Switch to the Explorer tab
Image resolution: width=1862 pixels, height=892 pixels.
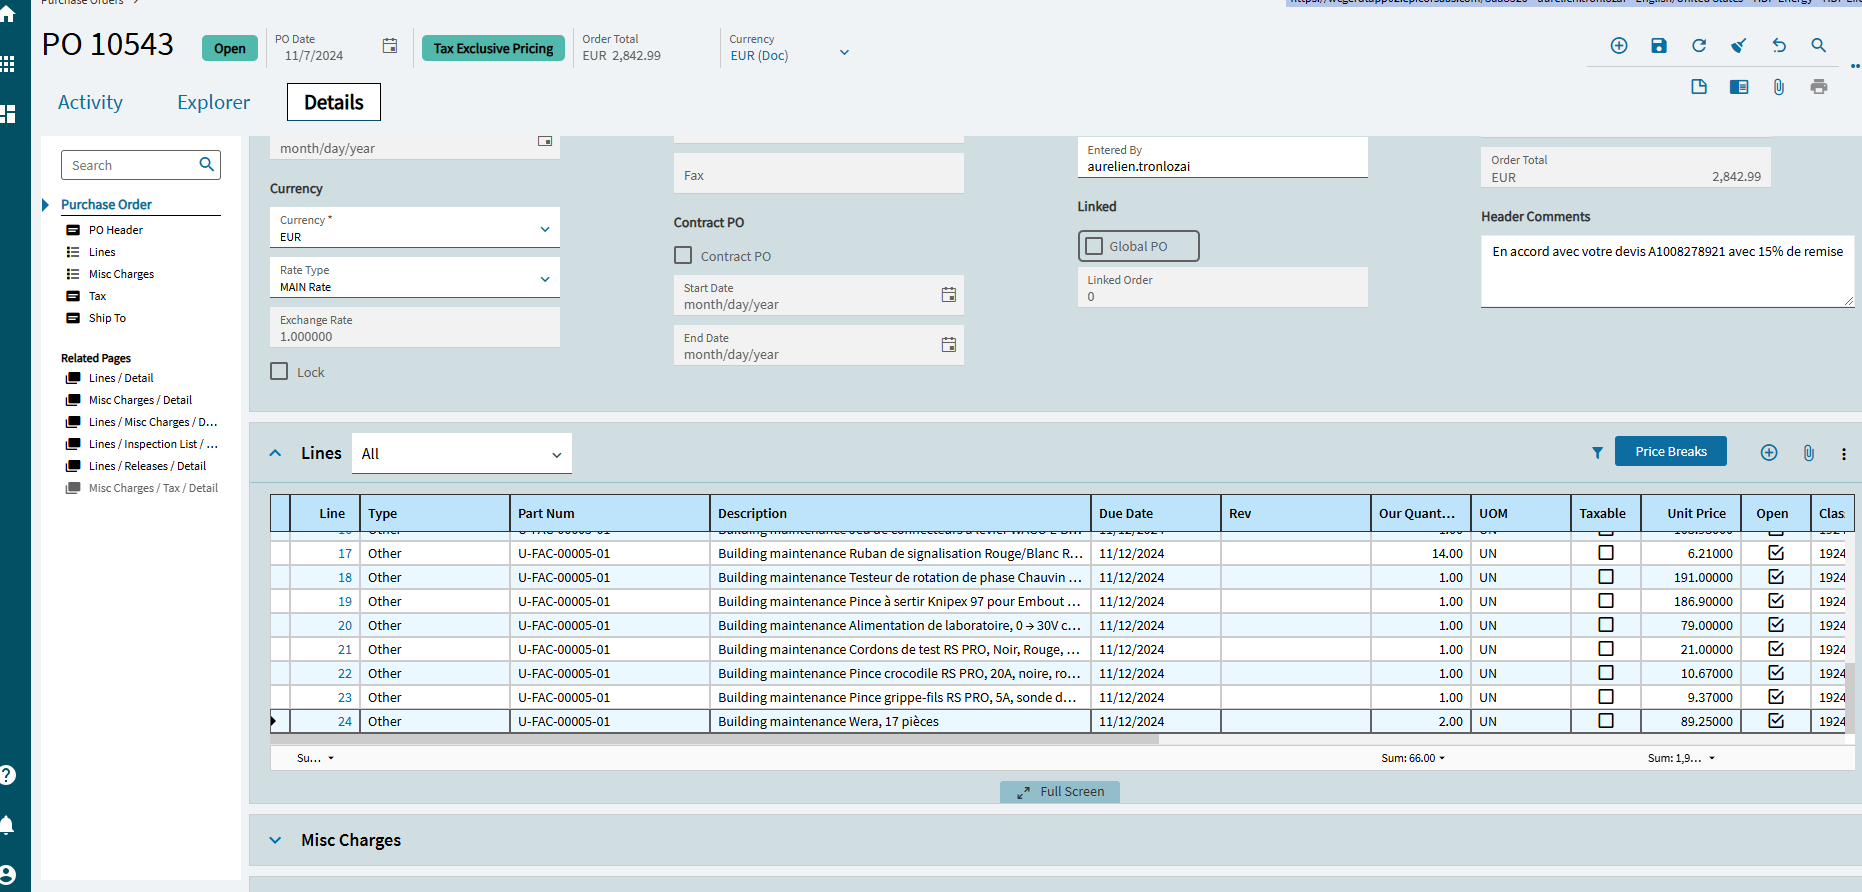(x=214, y=102)
